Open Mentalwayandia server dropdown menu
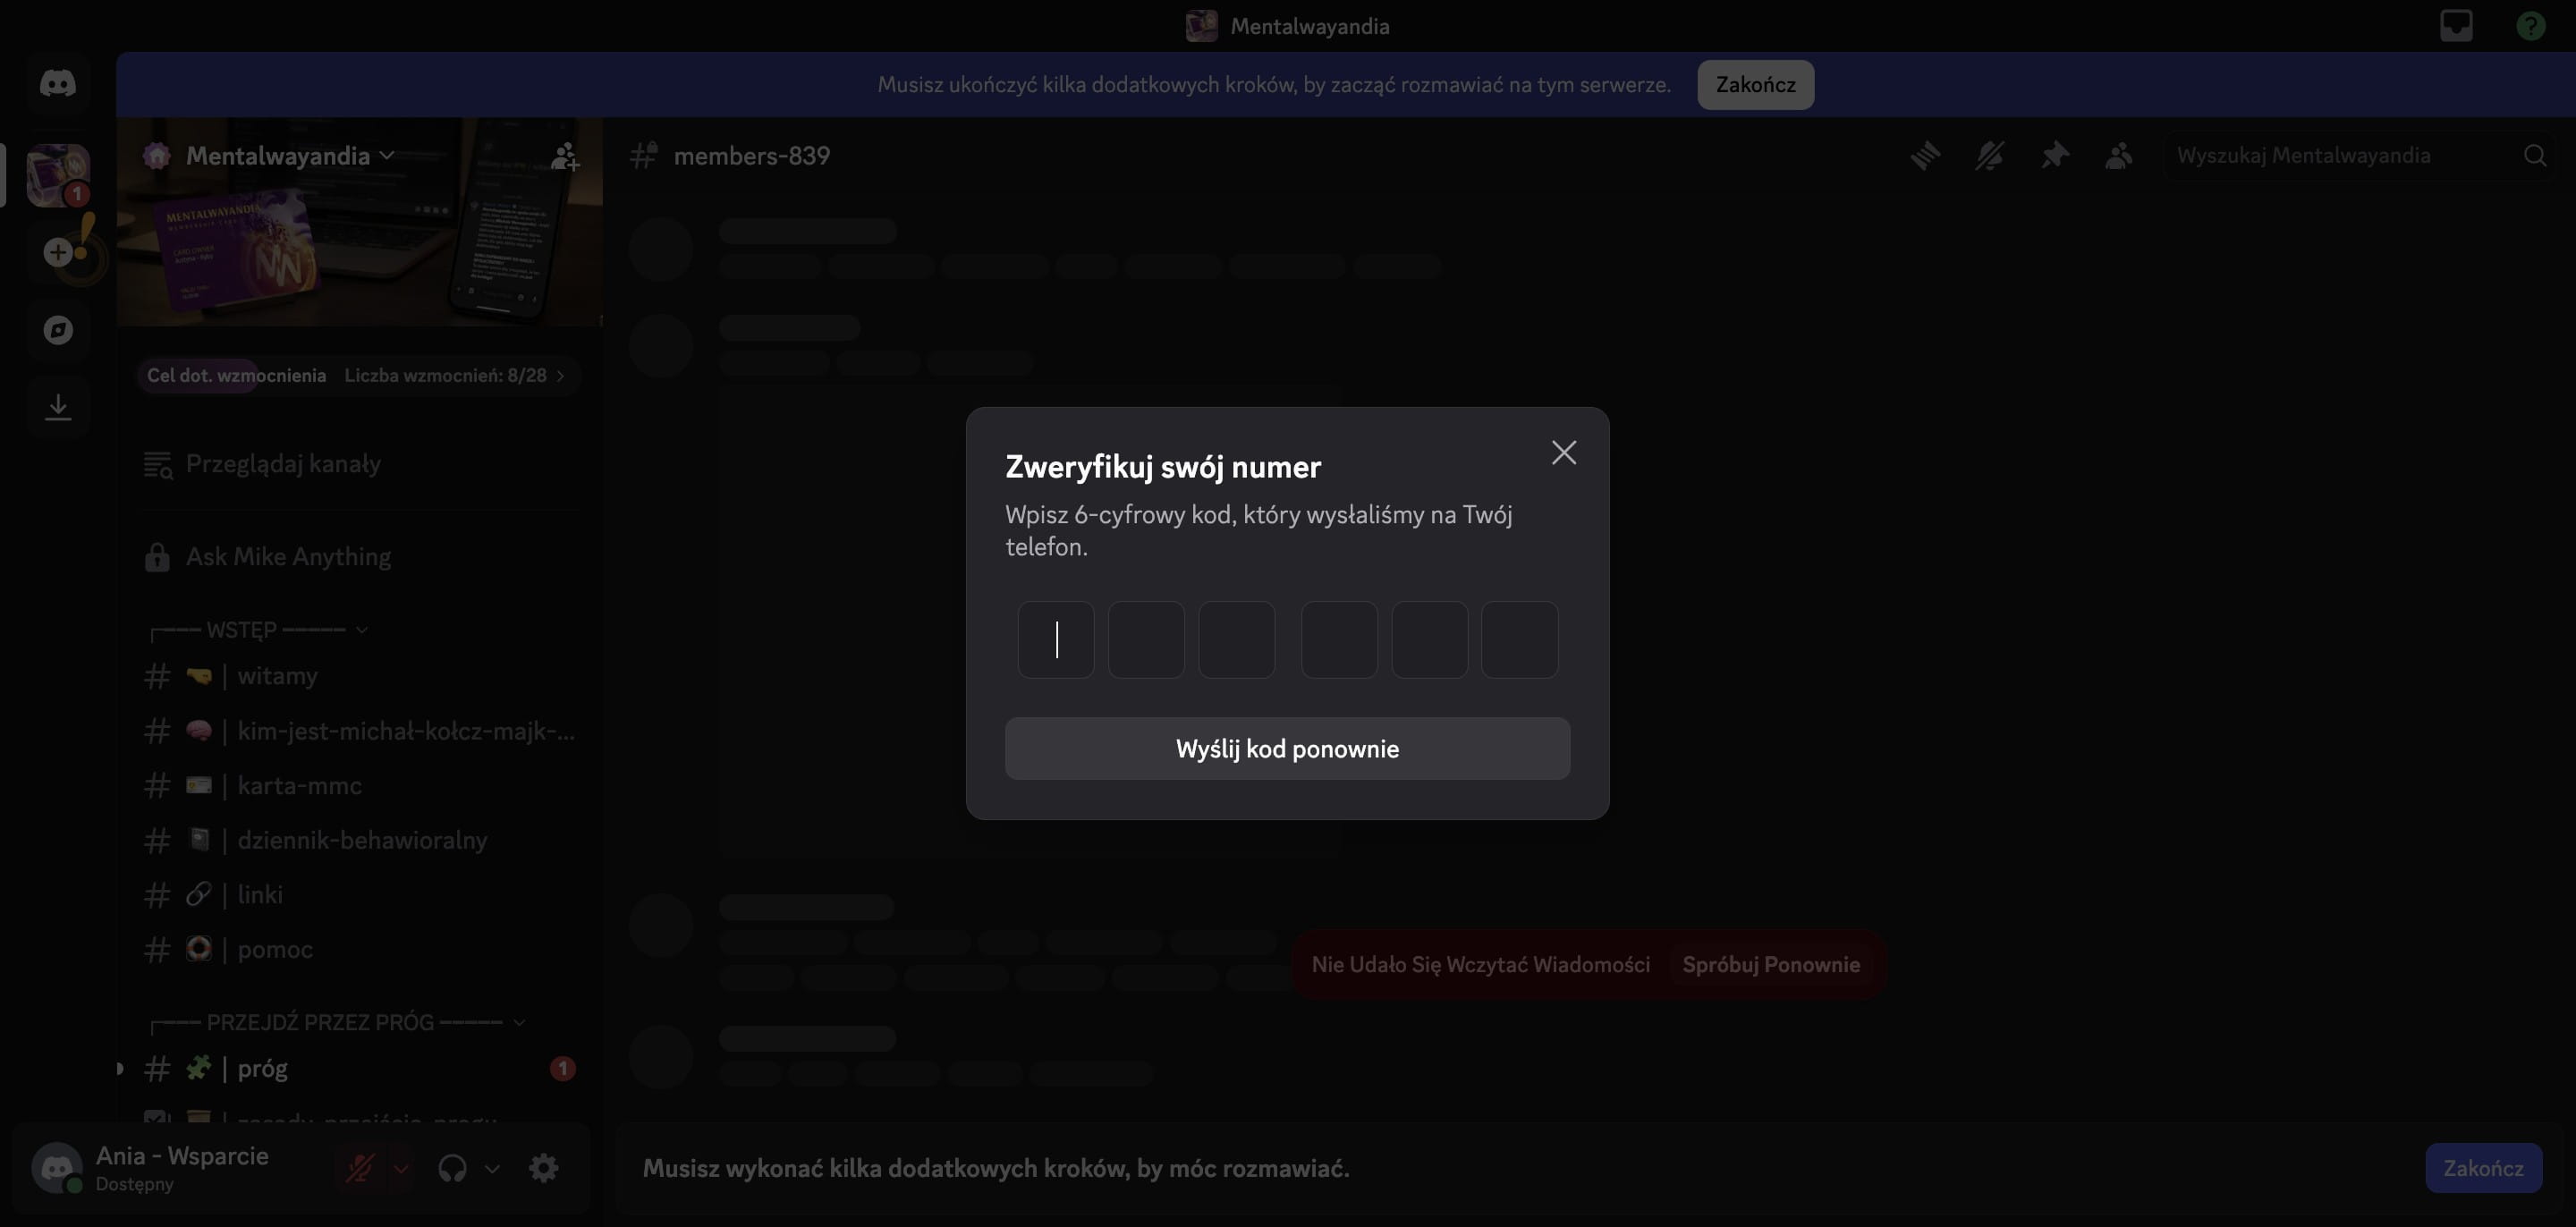Image resolution: width=2576 pixels, height=1227 pixels. pos(290,156)
